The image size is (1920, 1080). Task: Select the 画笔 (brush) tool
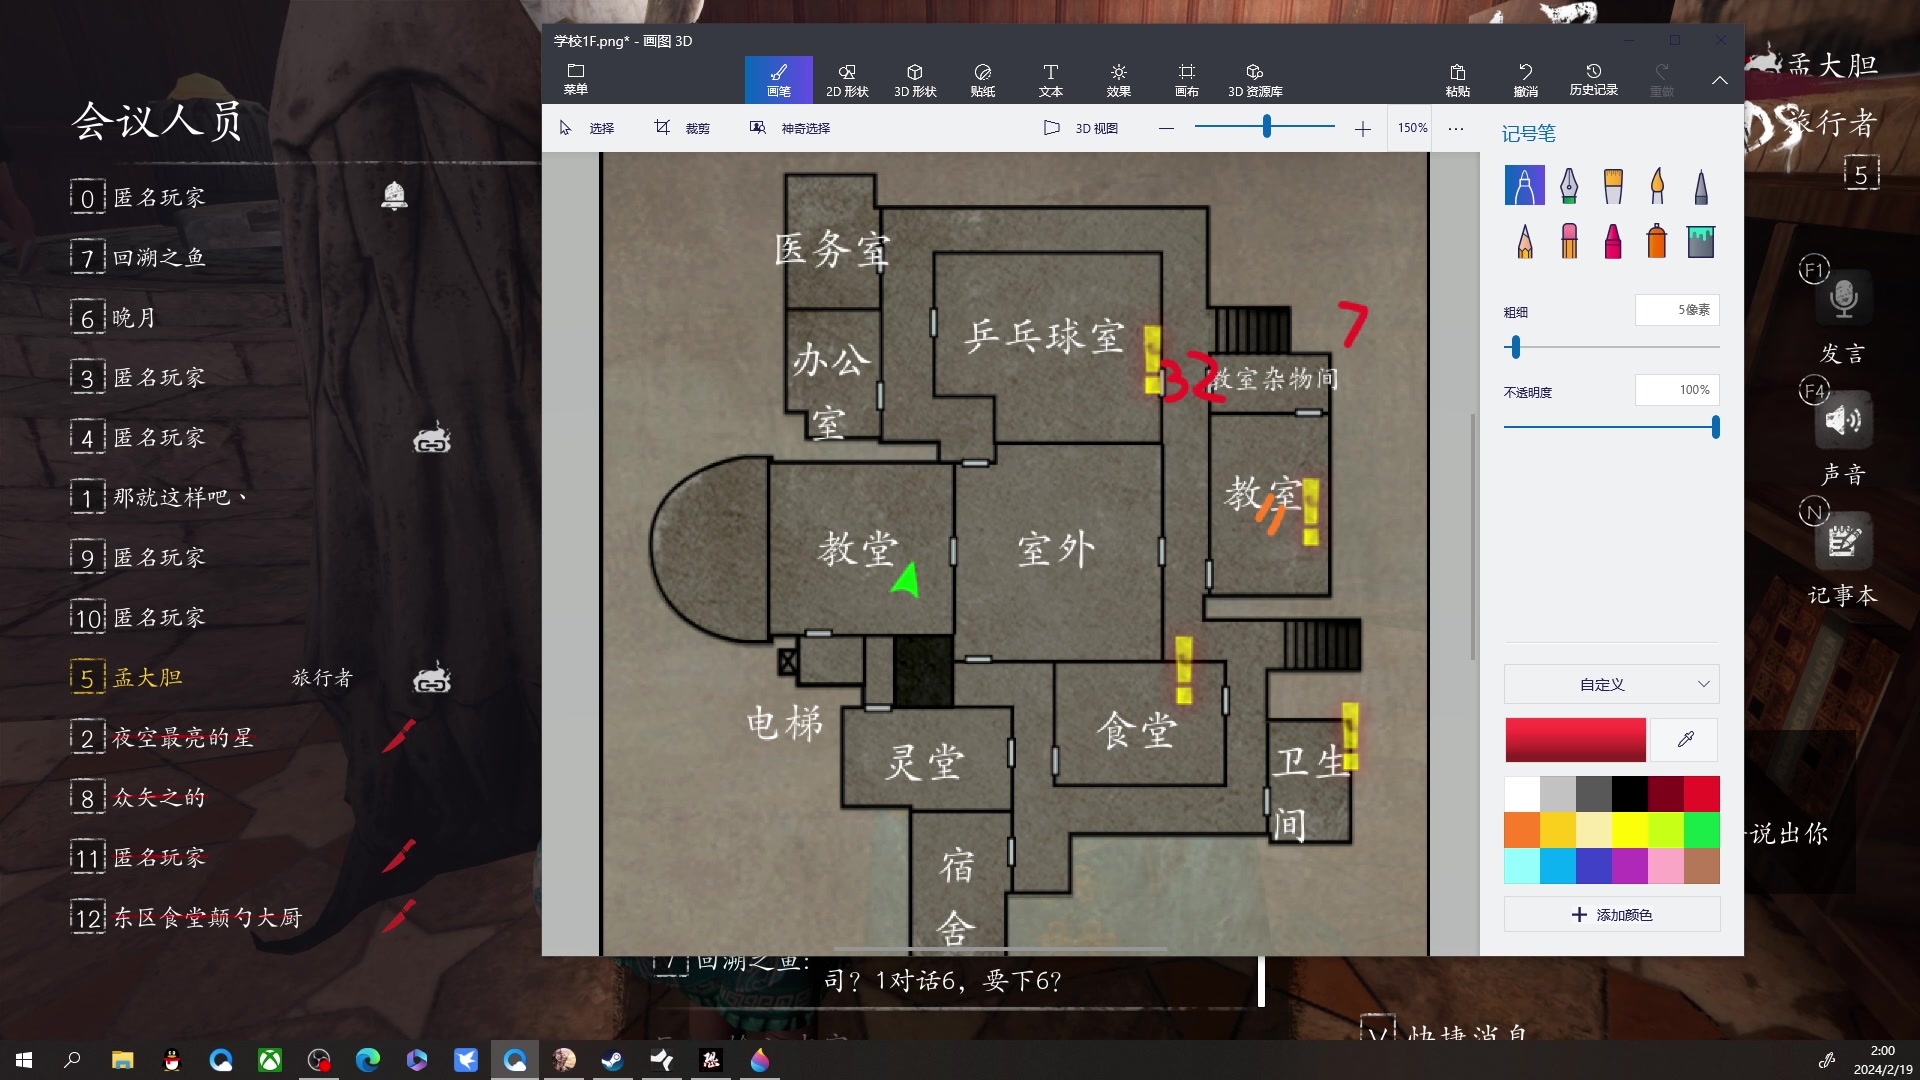(x=778, y=79)
